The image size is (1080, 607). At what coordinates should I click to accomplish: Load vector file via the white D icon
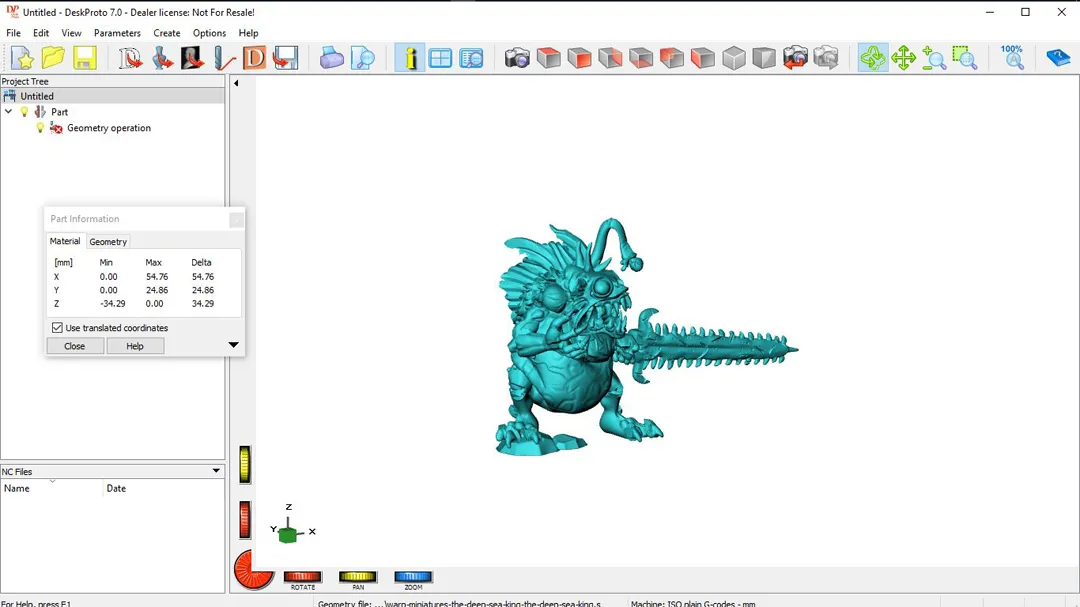(x=129, y=58)
